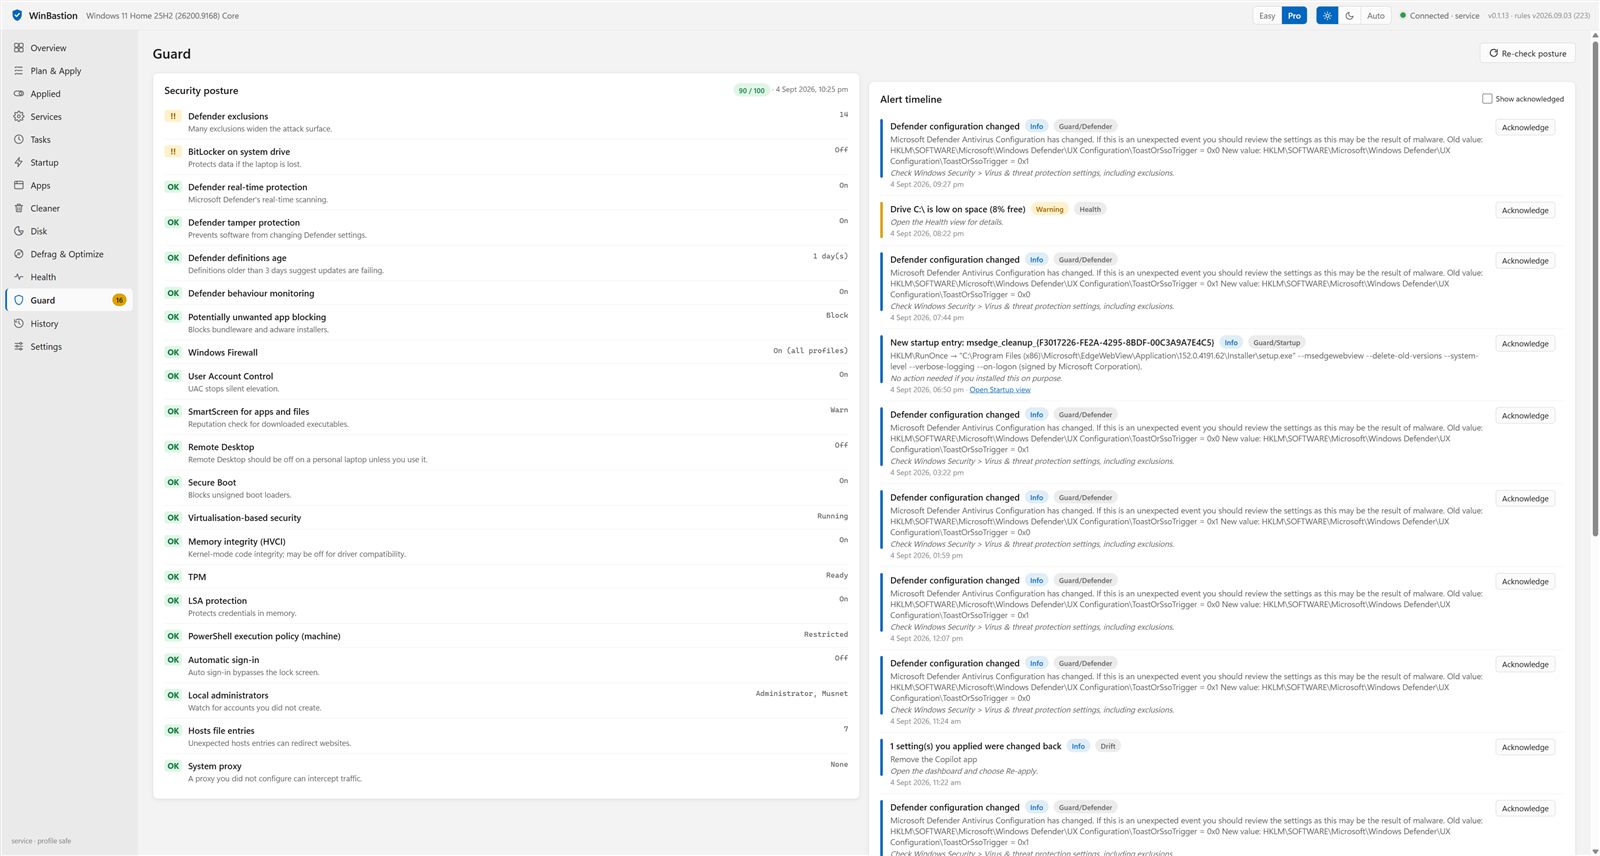Switch to dark theme moon icon

(1350, 16)
